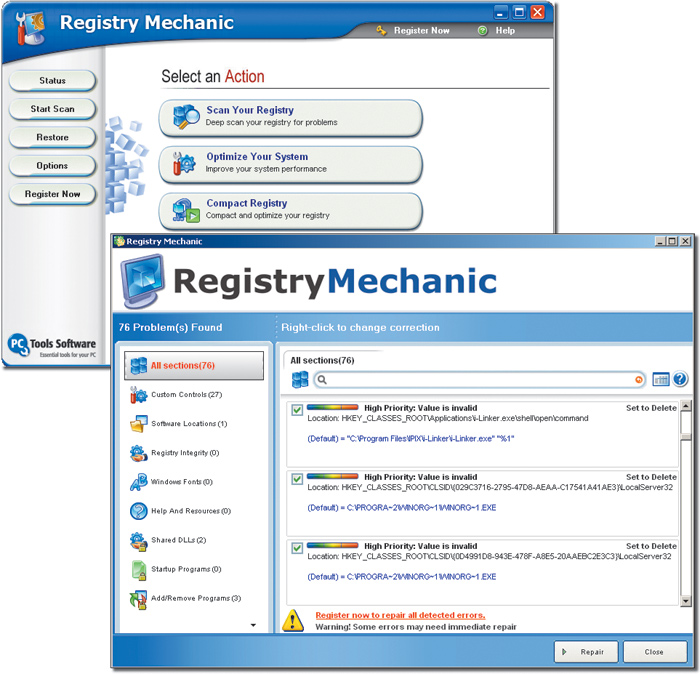This screenshot has height=674, width=700.
Task: Click the orange clear-search icon in search box
Action: 638,380
